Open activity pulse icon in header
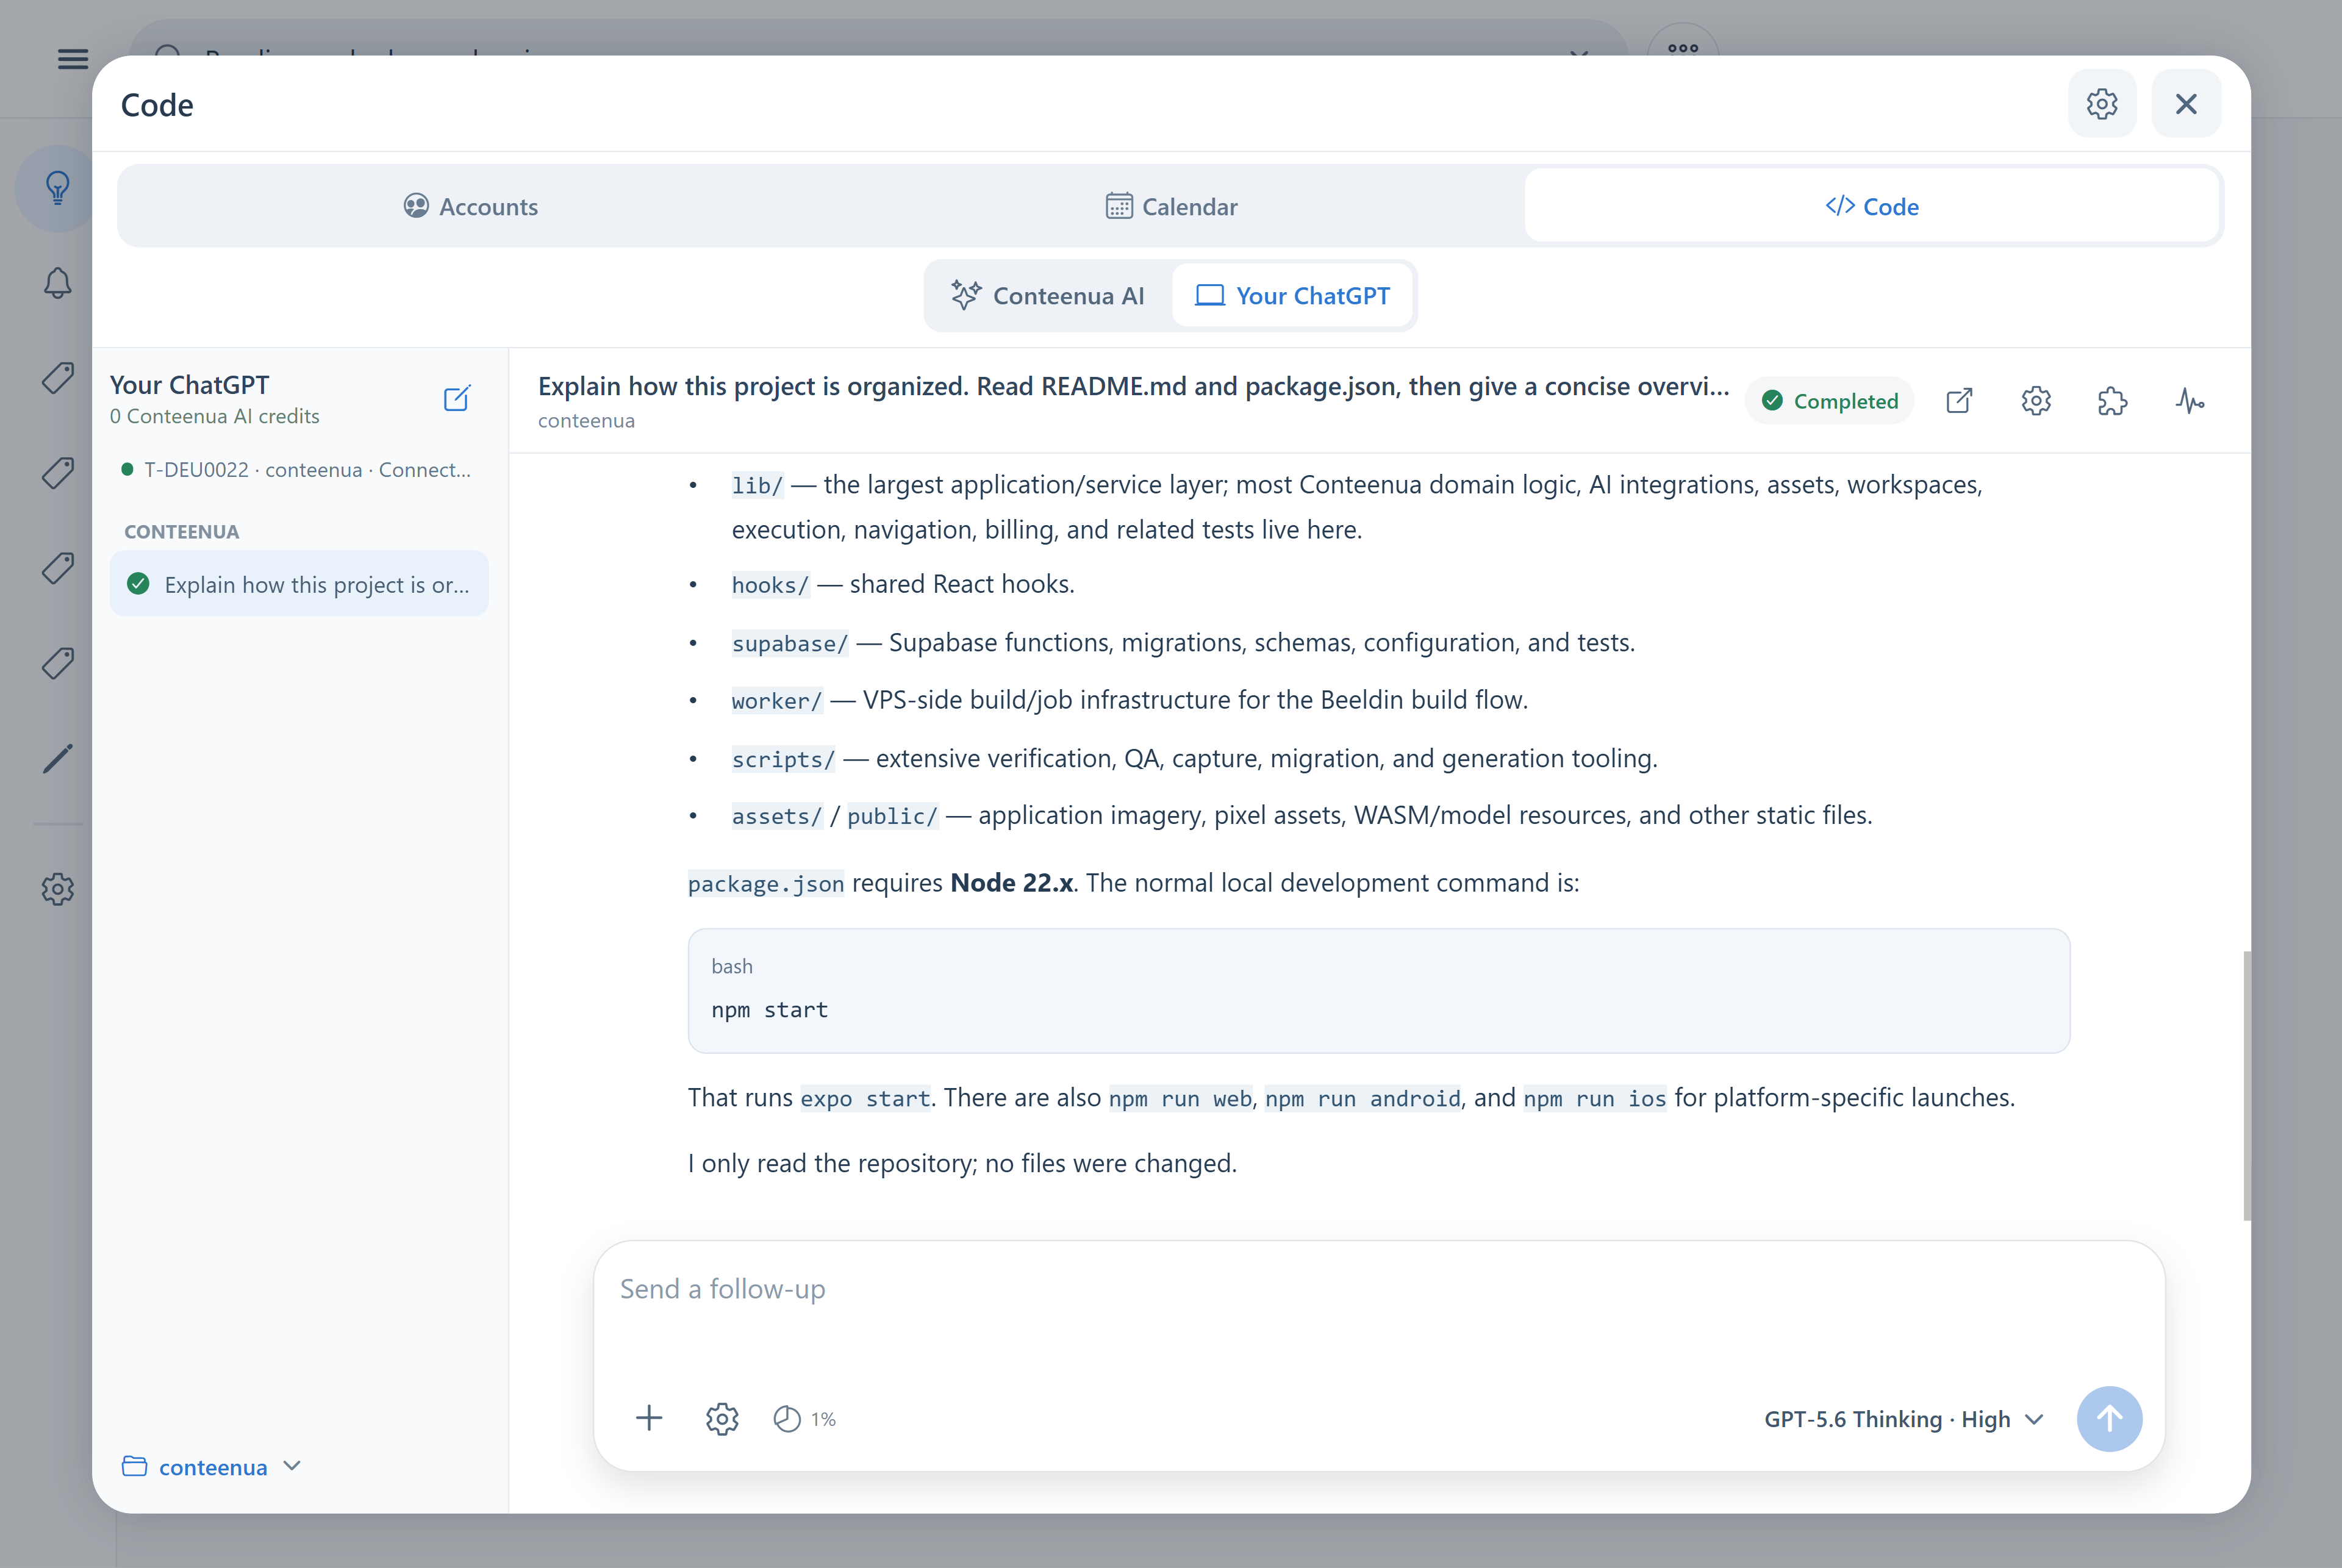Screen dimensions: 2342x1568 pyautogui.click(x=2190, y=401)
